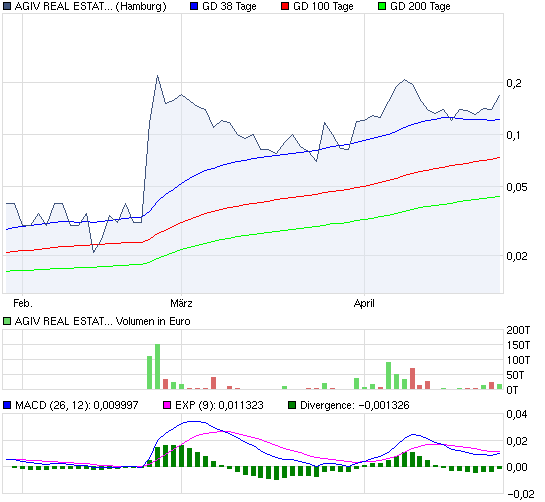Click the blue MACD legend swatch
The height and width of the screenshot is (502, 545).
pyautogui.click(x=7, y=405)
